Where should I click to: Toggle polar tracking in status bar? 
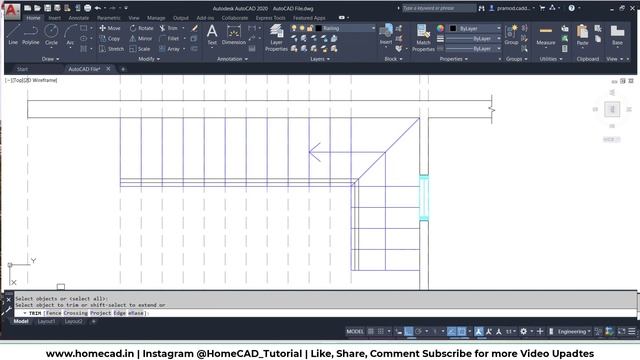pos(418,331)
